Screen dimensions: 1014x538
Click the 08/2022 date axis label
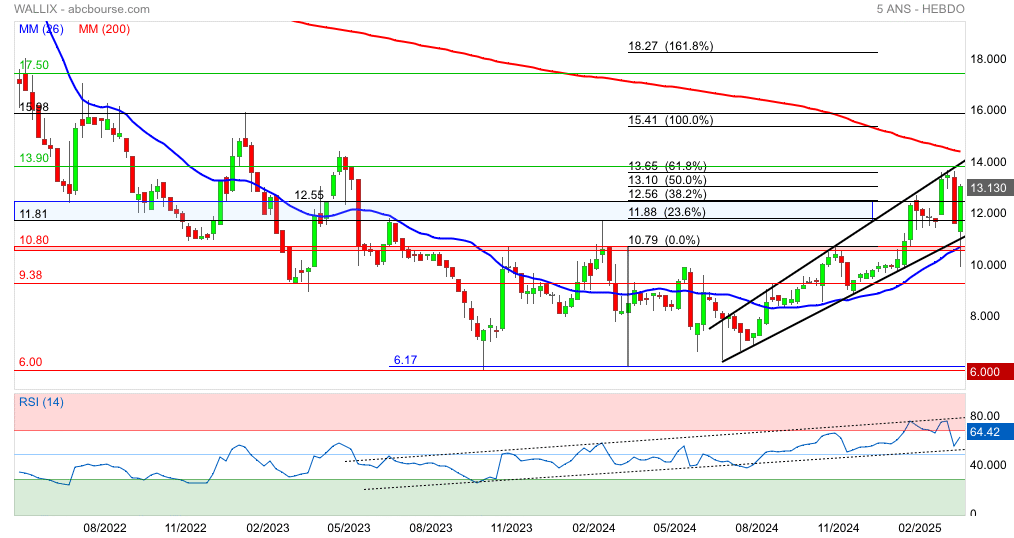(105, 528)
